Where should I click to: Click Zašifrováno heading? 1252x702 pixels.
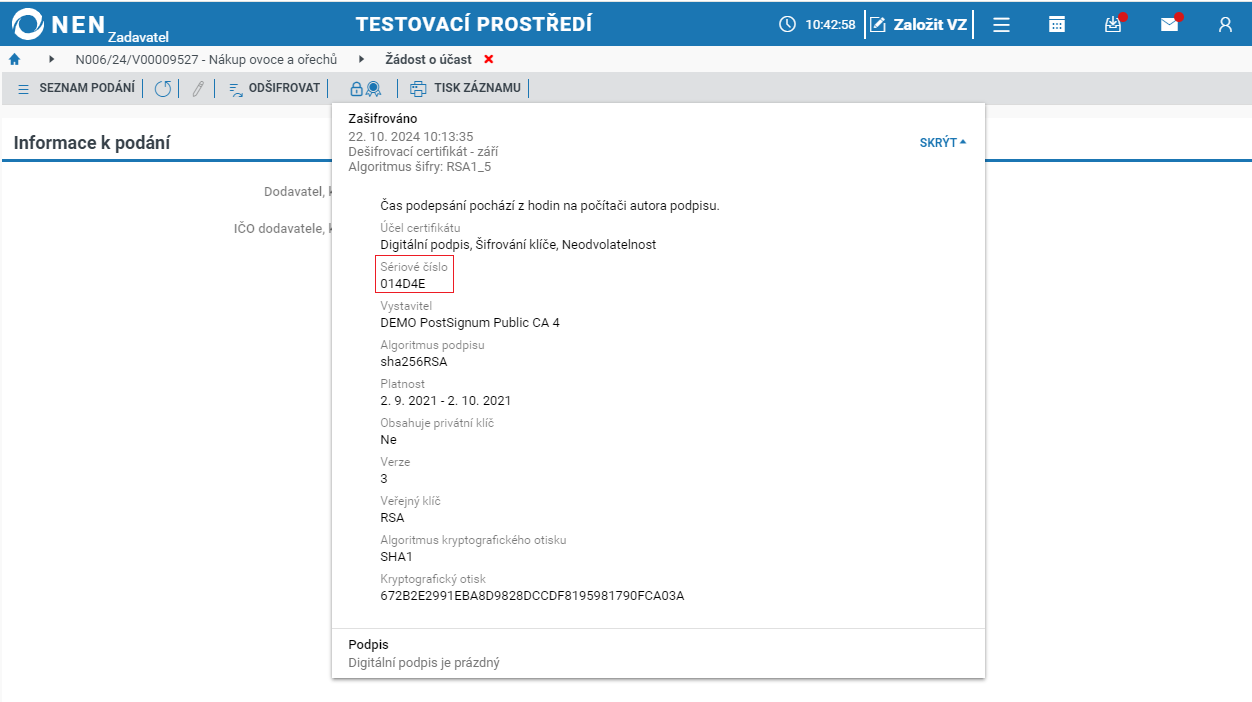click(383, 119)
